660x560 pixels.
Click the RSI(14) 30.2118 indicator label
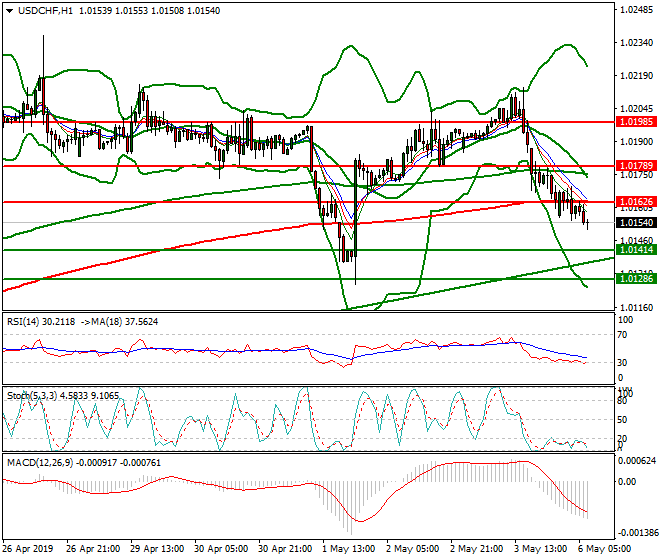point(41,322)
